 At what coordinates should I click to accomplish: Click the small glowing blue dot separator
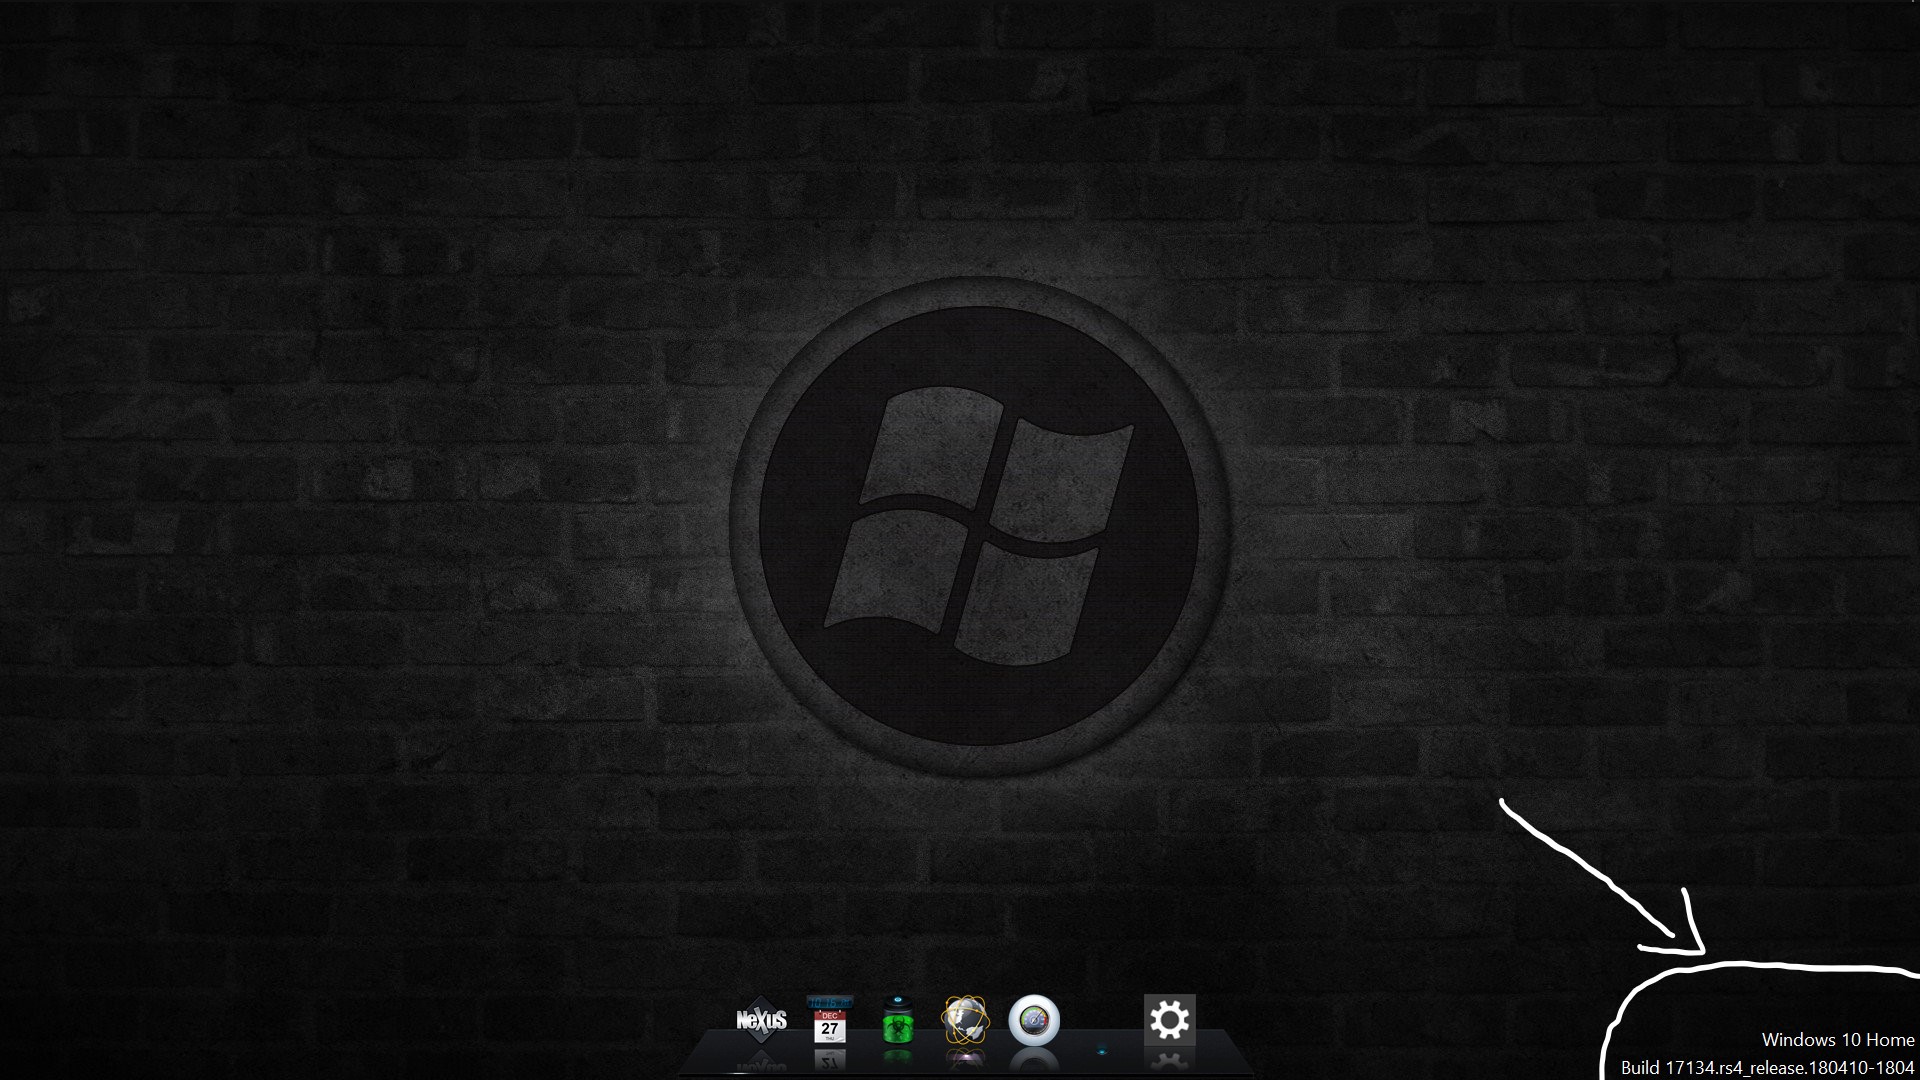click(x=1102, y=1050)
